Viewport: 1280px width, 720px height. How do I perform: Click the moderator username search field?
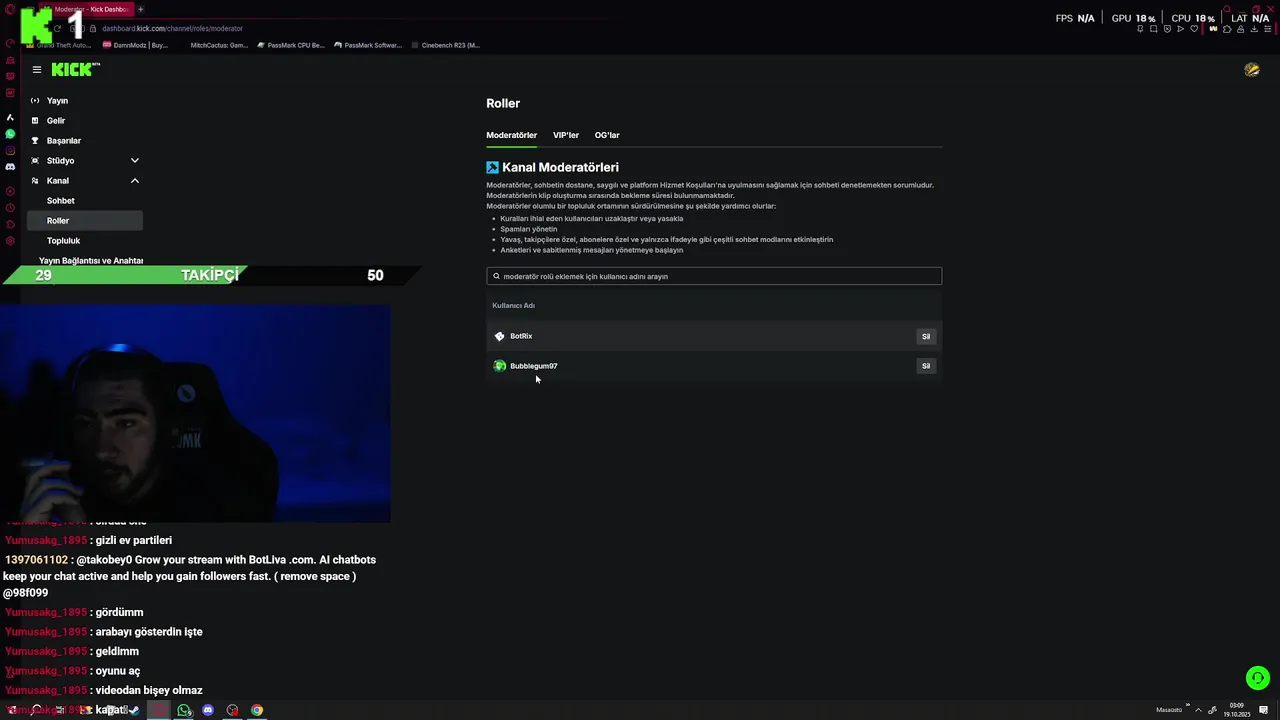714,276
